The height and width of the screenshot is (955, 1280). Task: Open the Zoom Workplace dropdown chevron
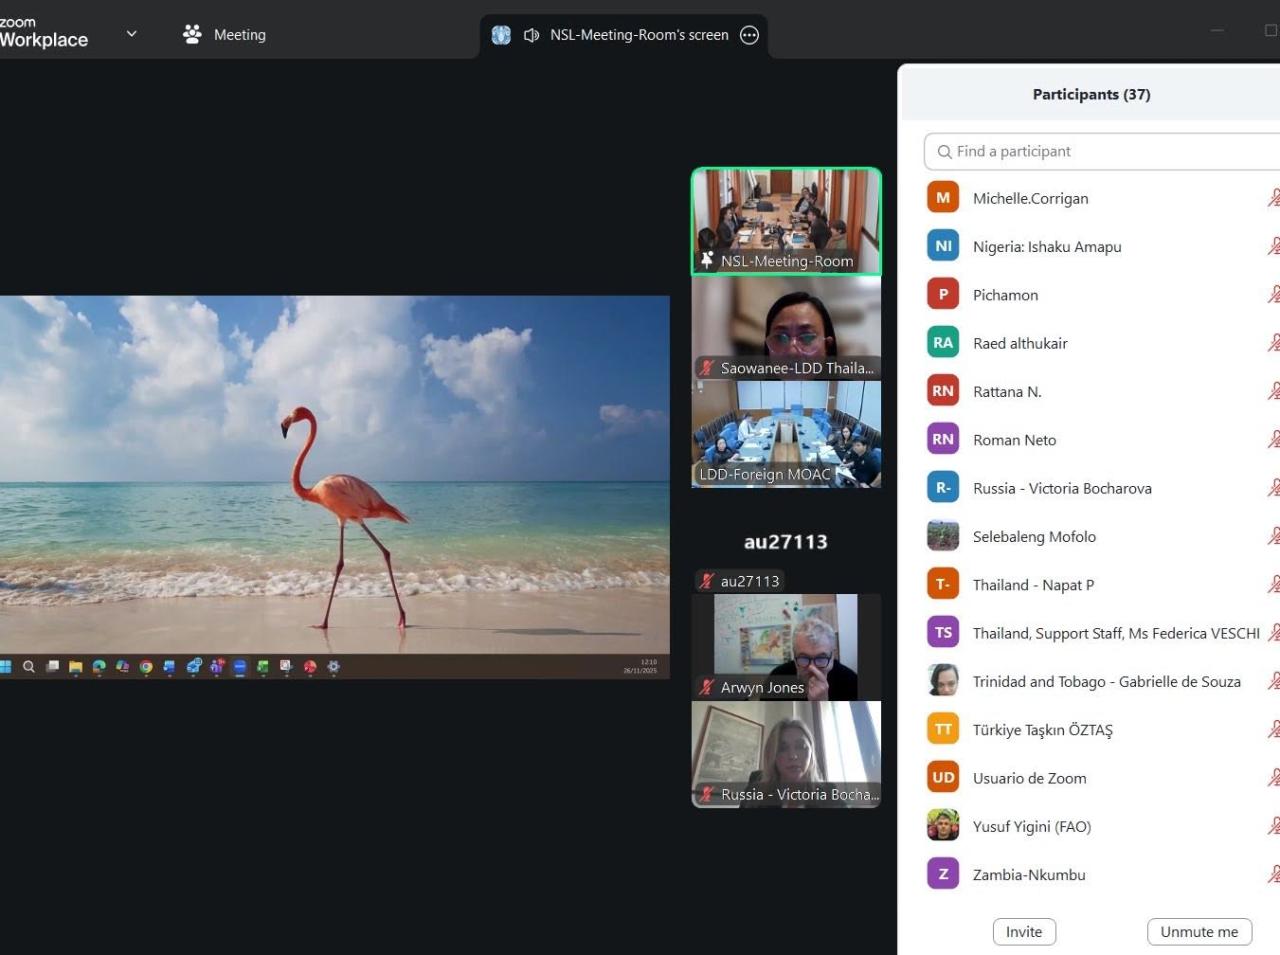pyautogui.click(x=131, y=34)
